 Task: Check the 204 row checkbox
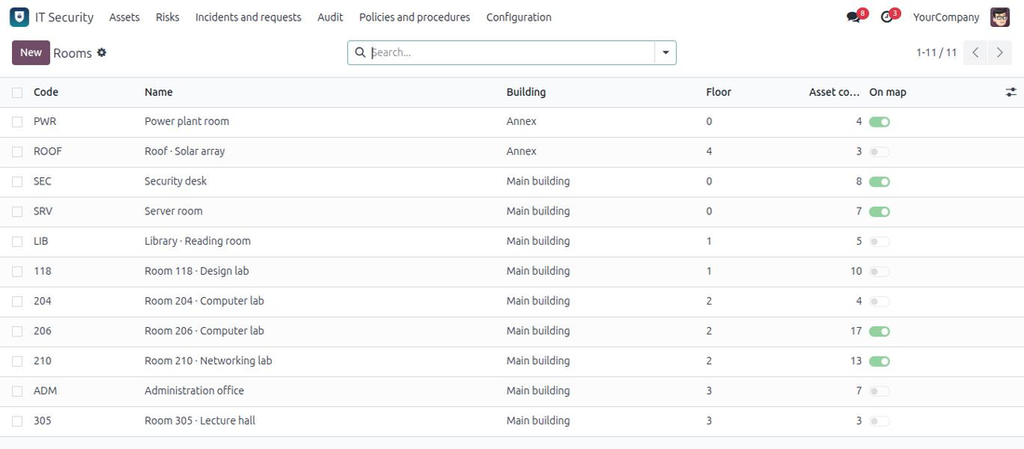(x=17, y=302)
